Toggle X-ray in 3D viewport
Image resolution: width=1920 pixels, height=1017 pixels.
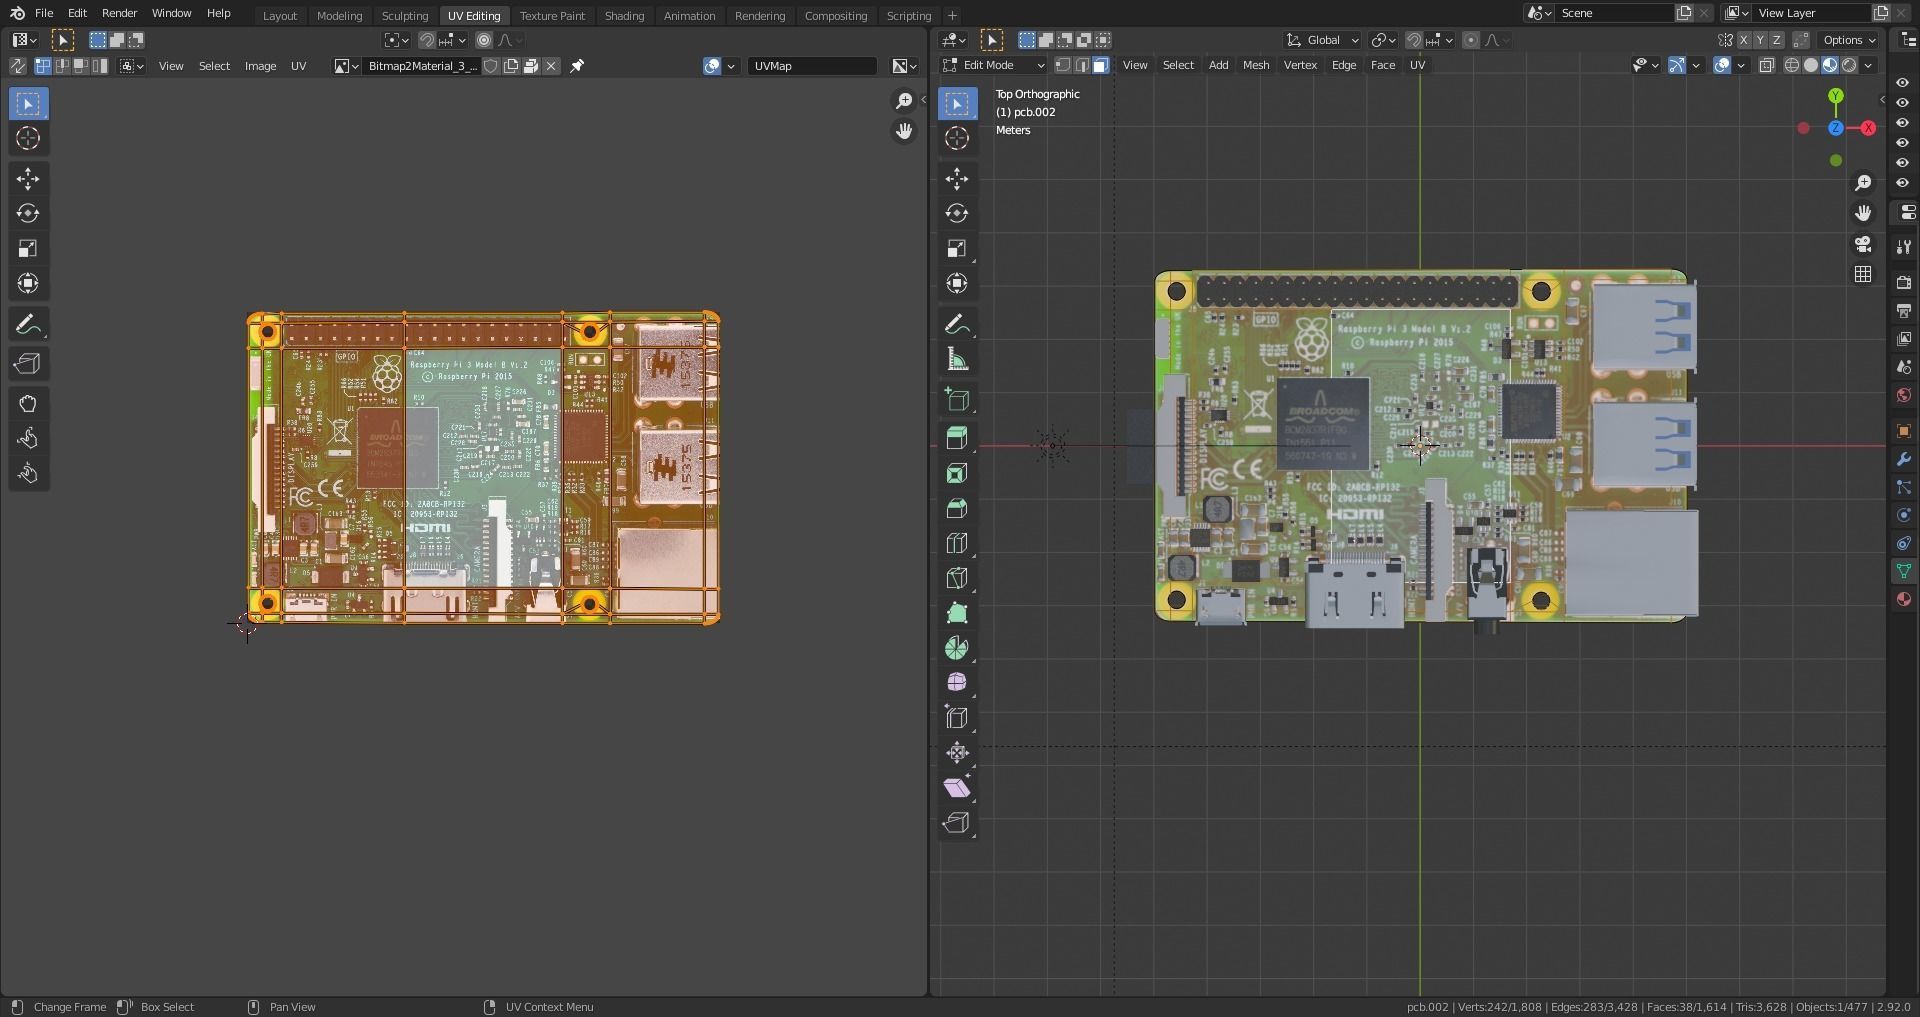(1767, 65)
